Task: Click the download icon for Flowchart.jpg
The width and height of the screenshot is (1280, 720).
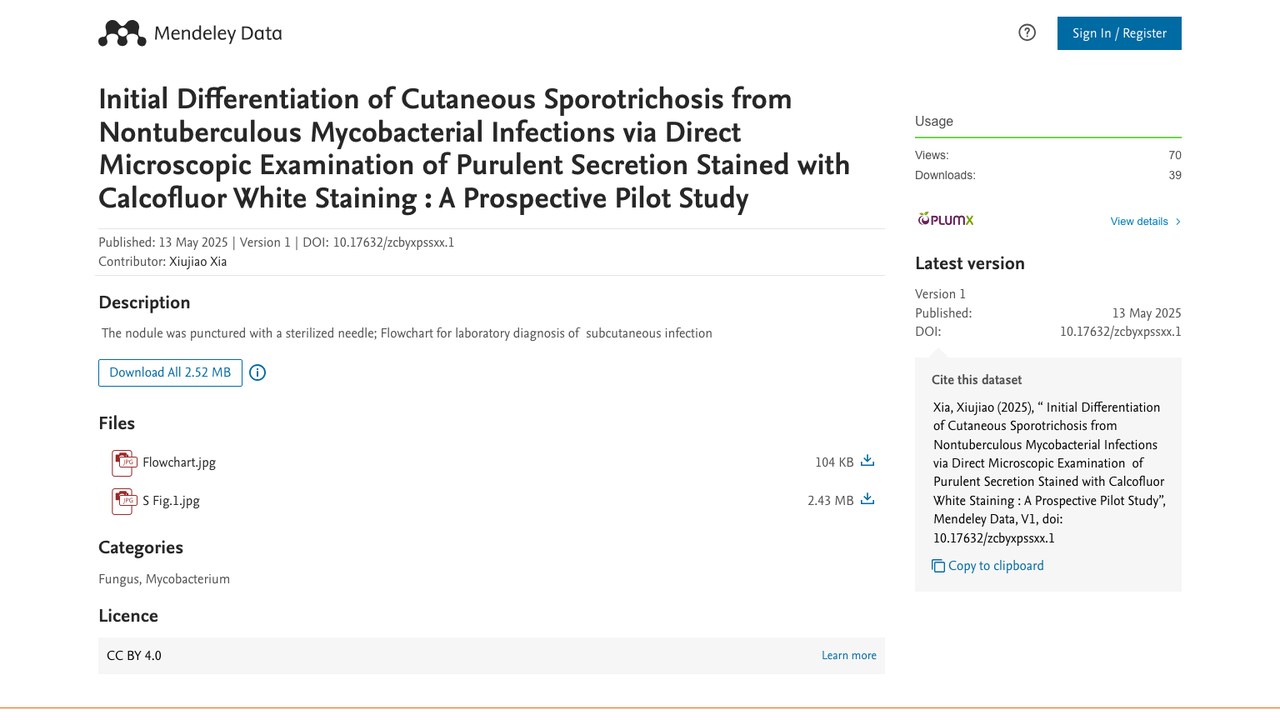Action: click(867, 461)
